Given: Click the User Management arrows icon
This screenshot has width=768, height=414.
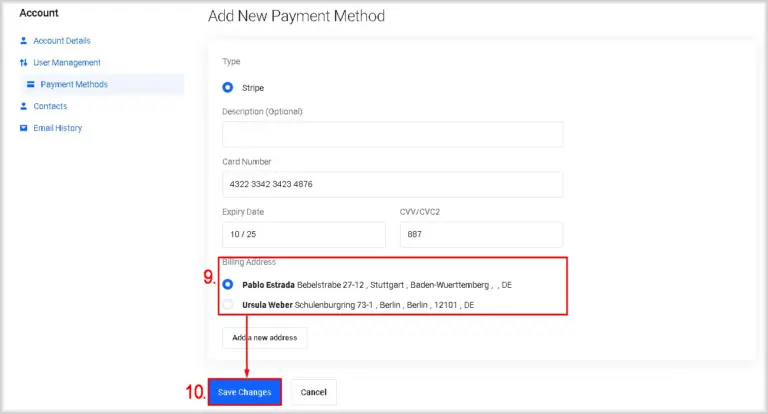Looking at the screenshot, I should pos(24,62).
